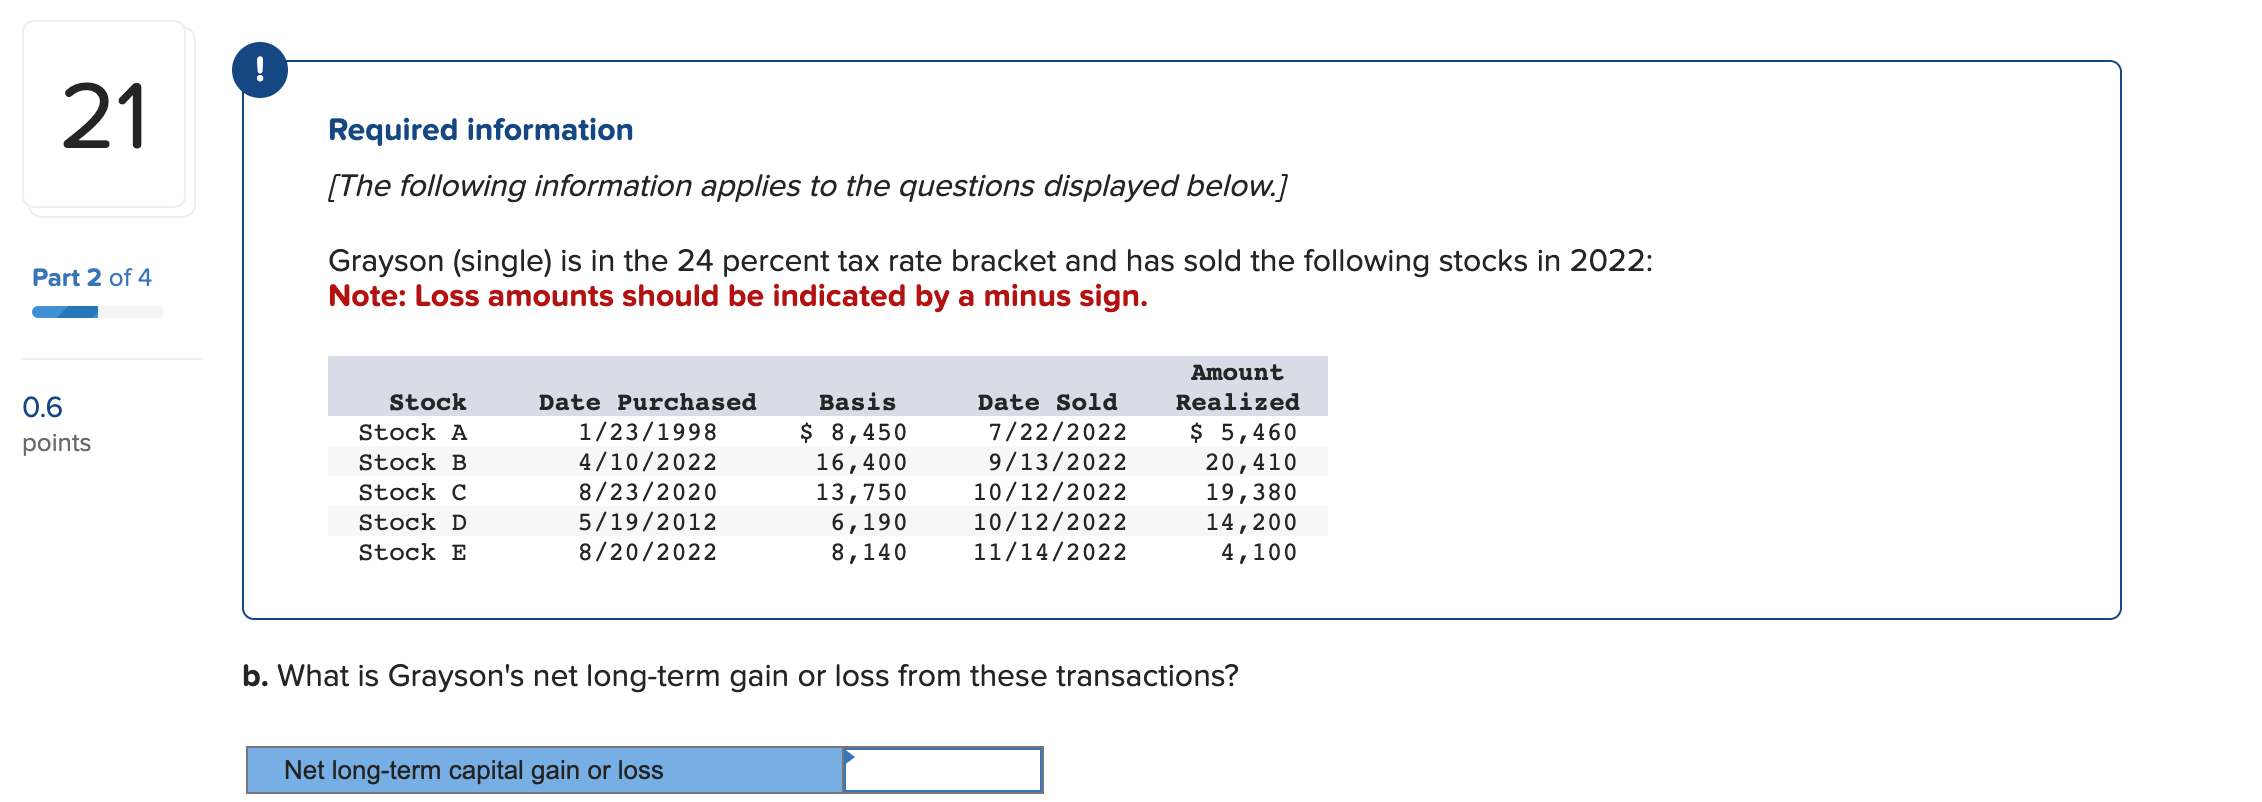Screen dimensions: 2262x802
Task: Click the Net long-term capital gain or loss label
Action: 474,770
